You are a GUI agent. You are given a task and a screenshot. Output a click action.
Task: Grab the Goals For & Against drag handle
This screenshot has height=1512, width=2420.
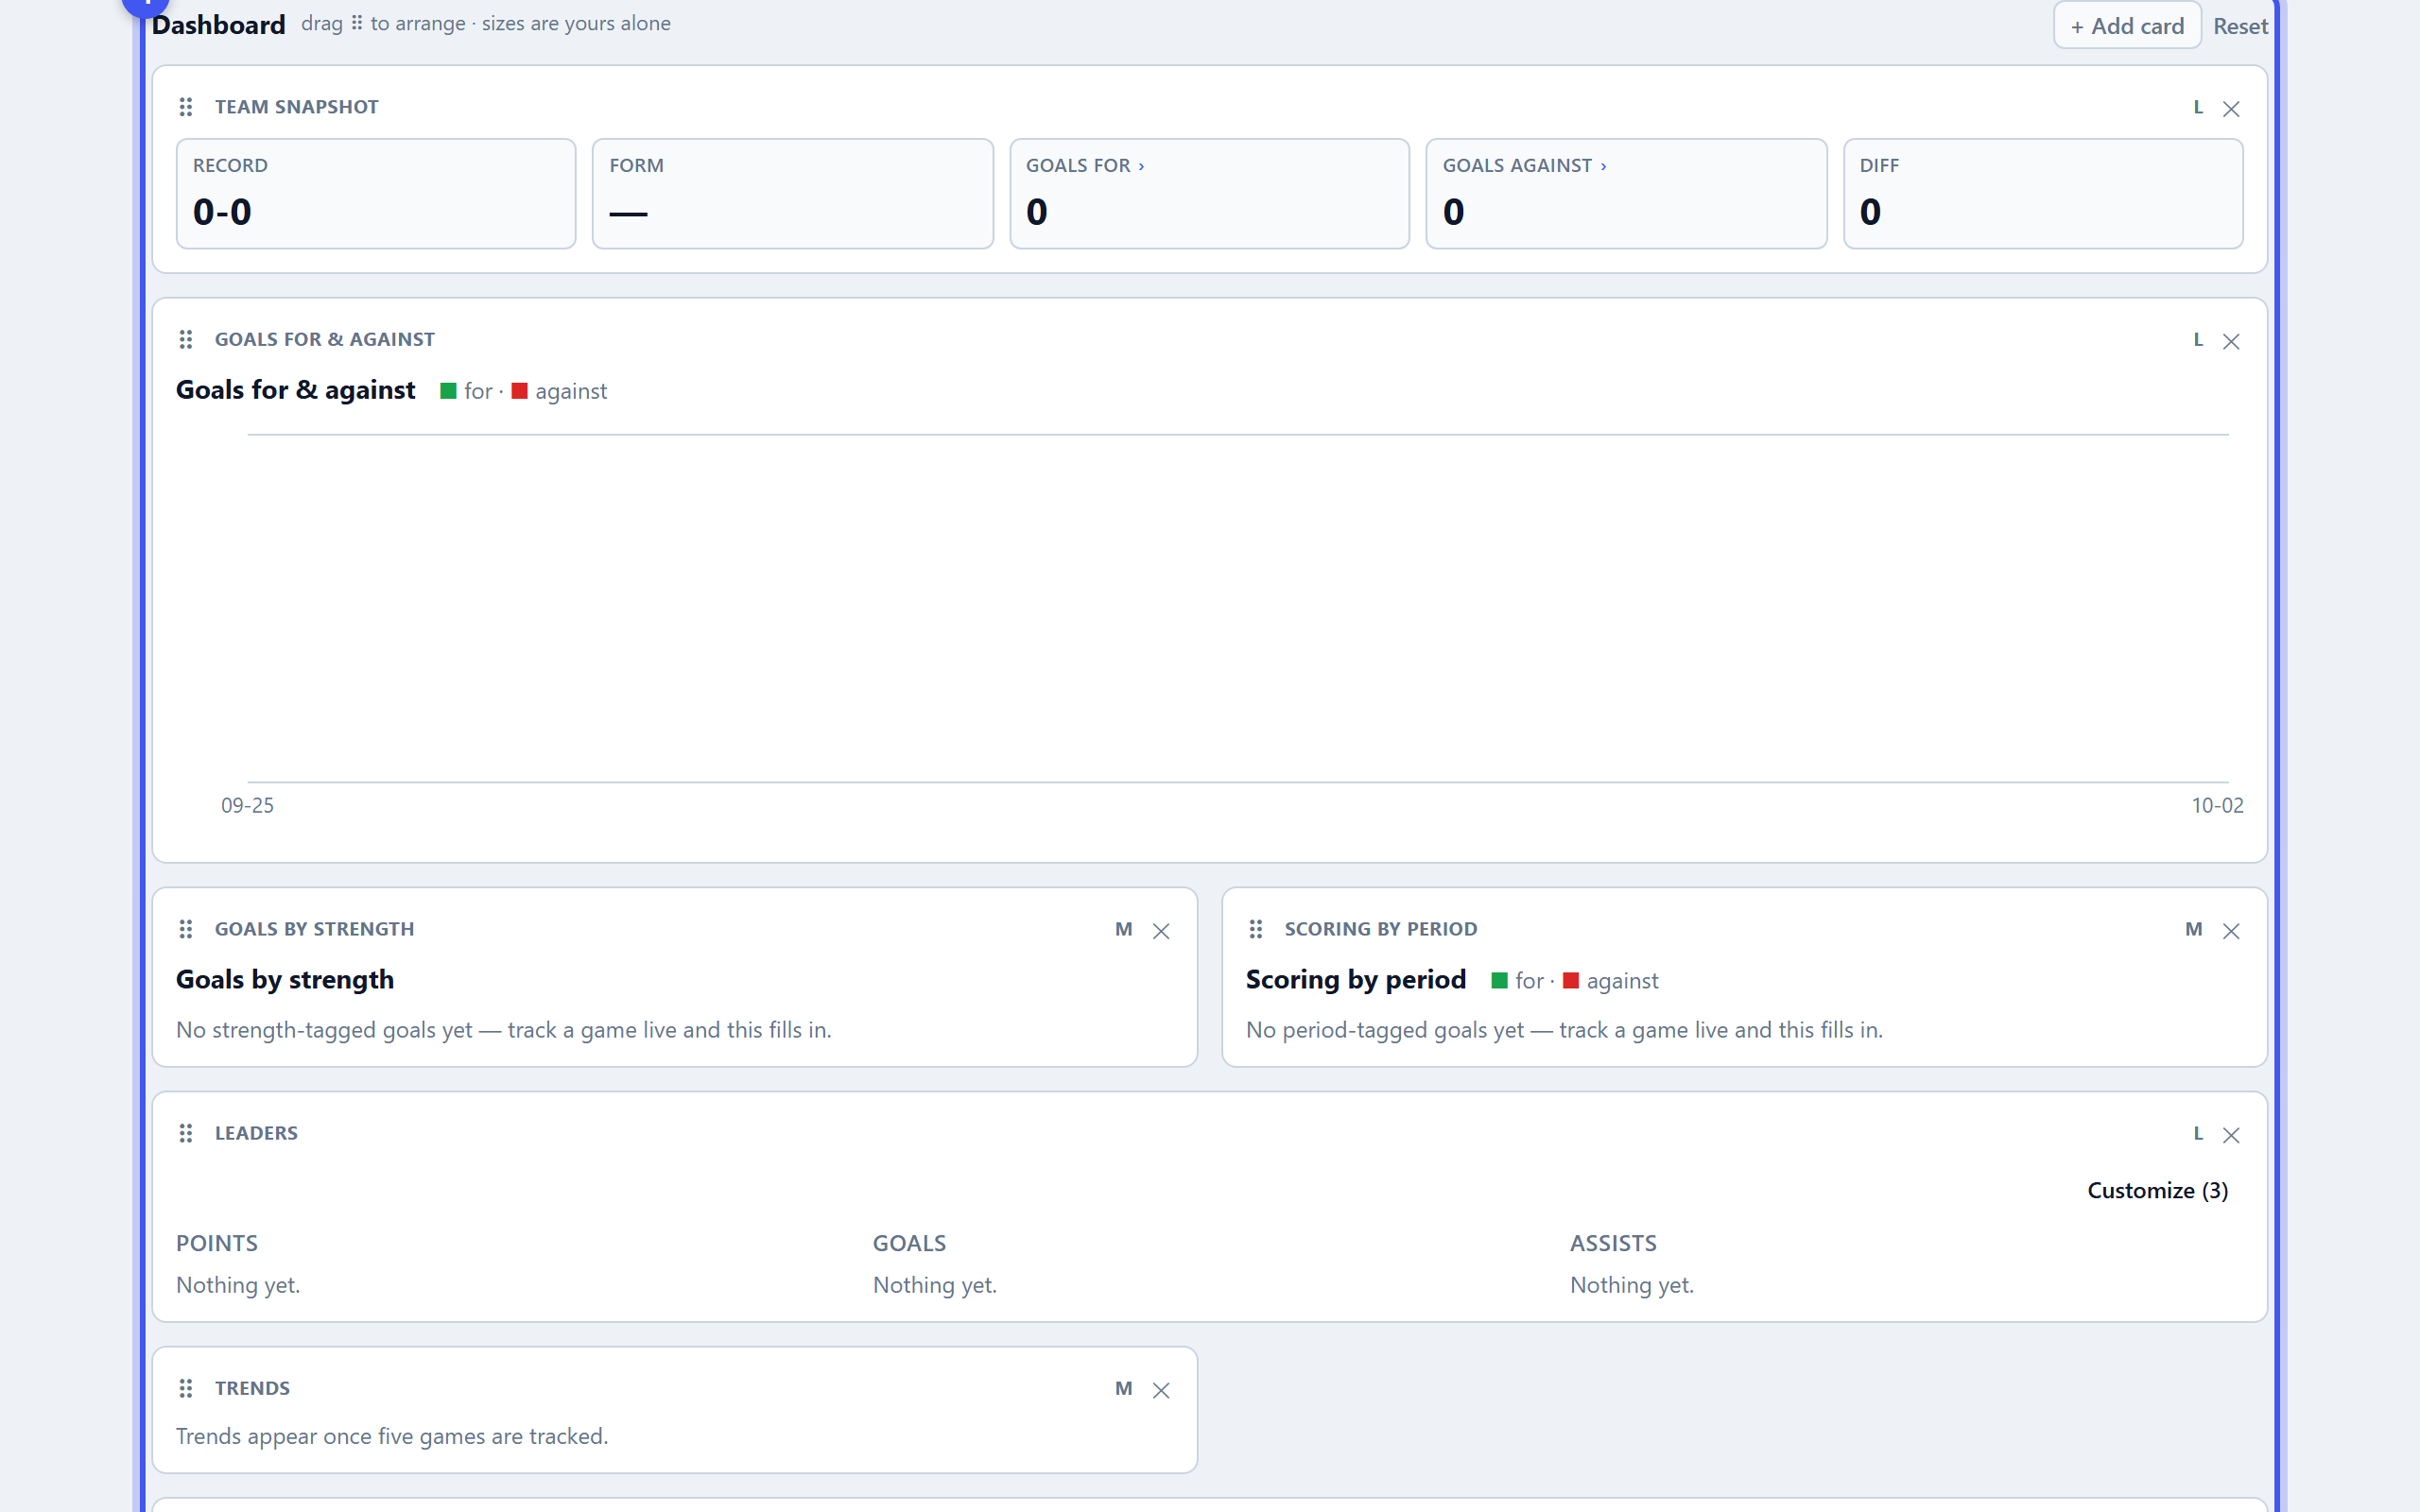(186, 340)
